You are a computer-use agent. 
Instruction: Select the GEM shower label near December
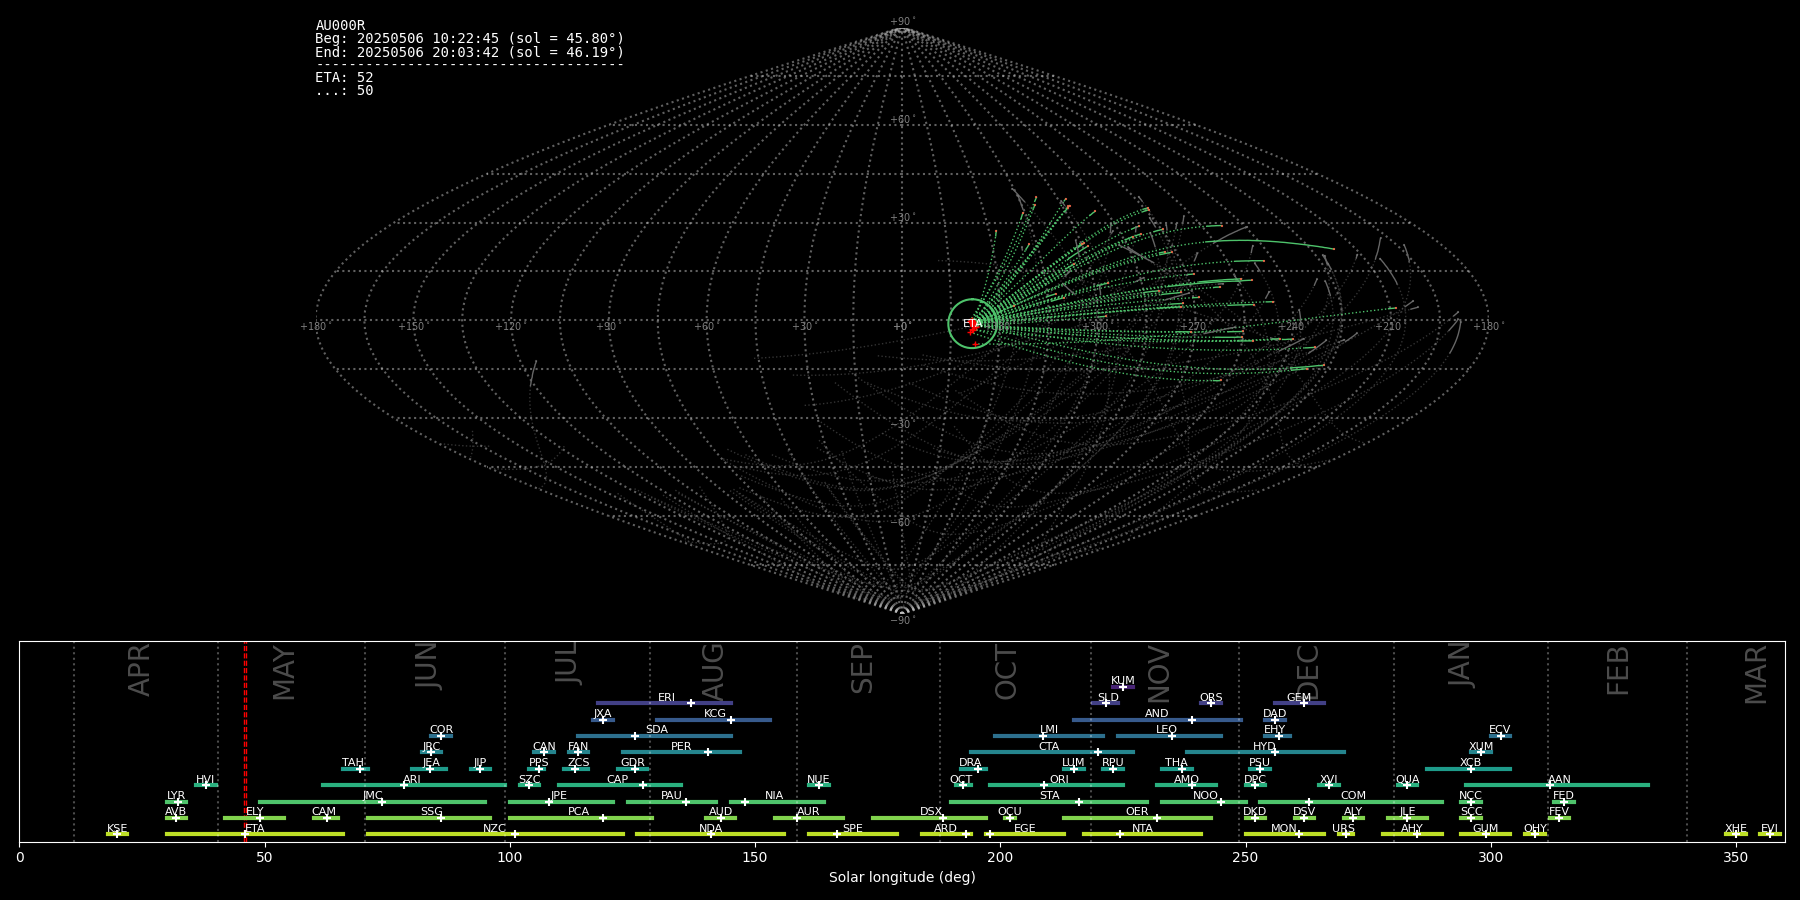point(1299,698)
